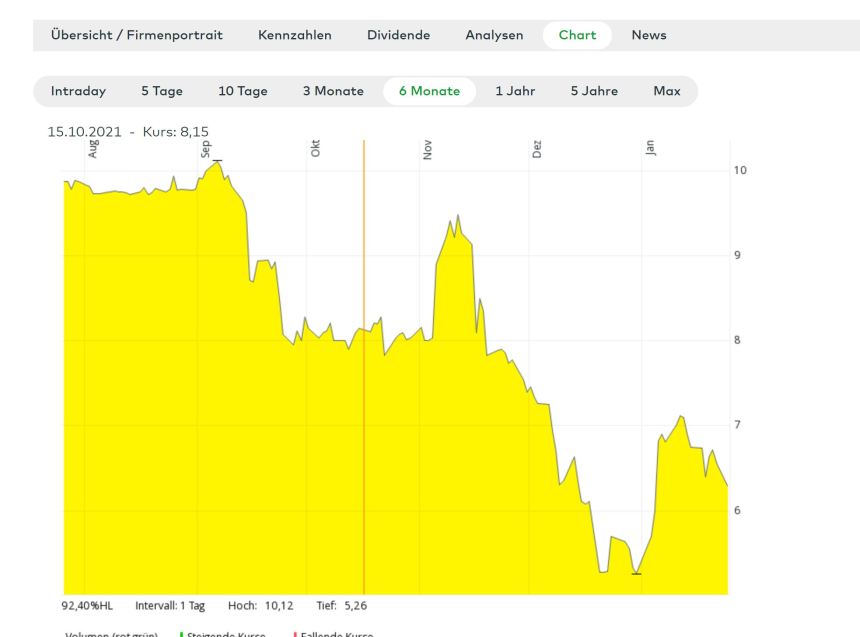Switch to the Kennzahlen tab

(x=295, y=35)
